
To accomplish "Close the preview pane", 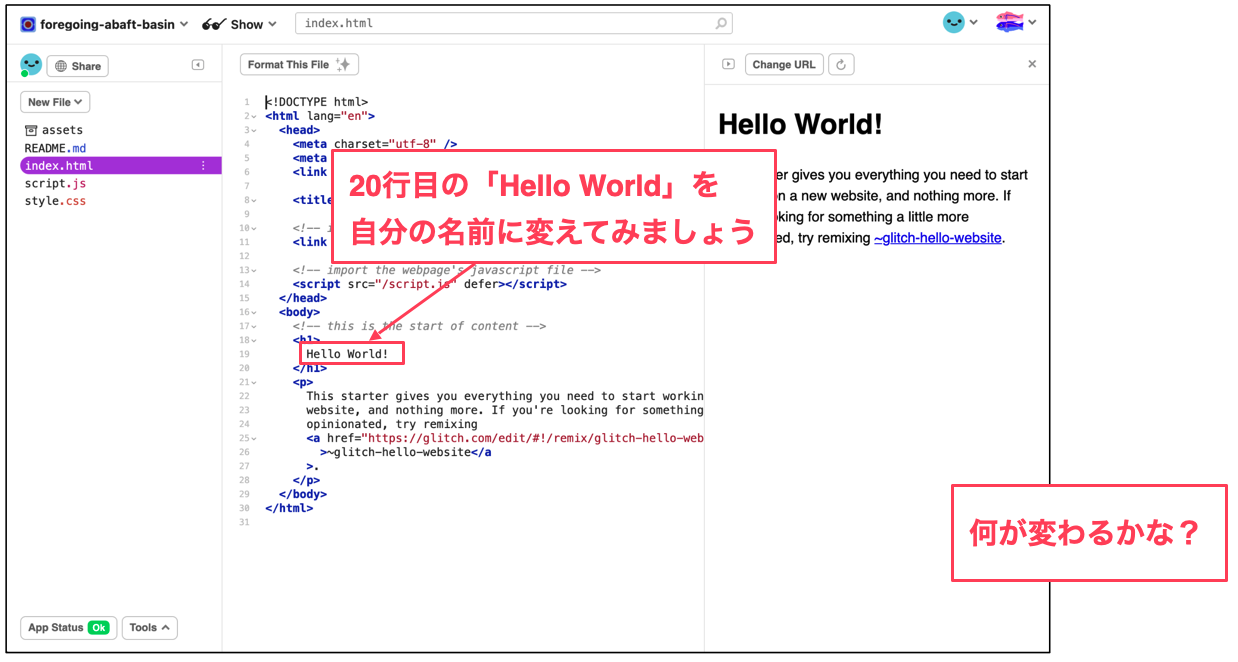I will (1032, 64).
